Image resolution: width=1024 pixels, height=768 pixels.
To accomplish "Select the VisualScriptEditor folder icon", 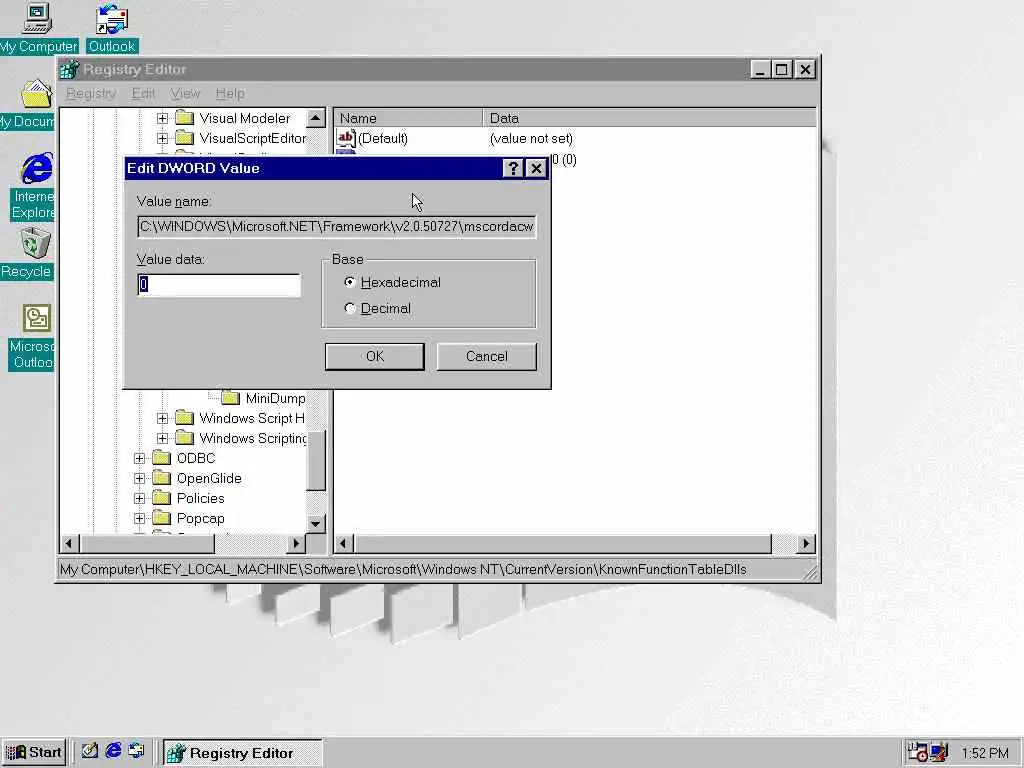I will coord(185,138).
